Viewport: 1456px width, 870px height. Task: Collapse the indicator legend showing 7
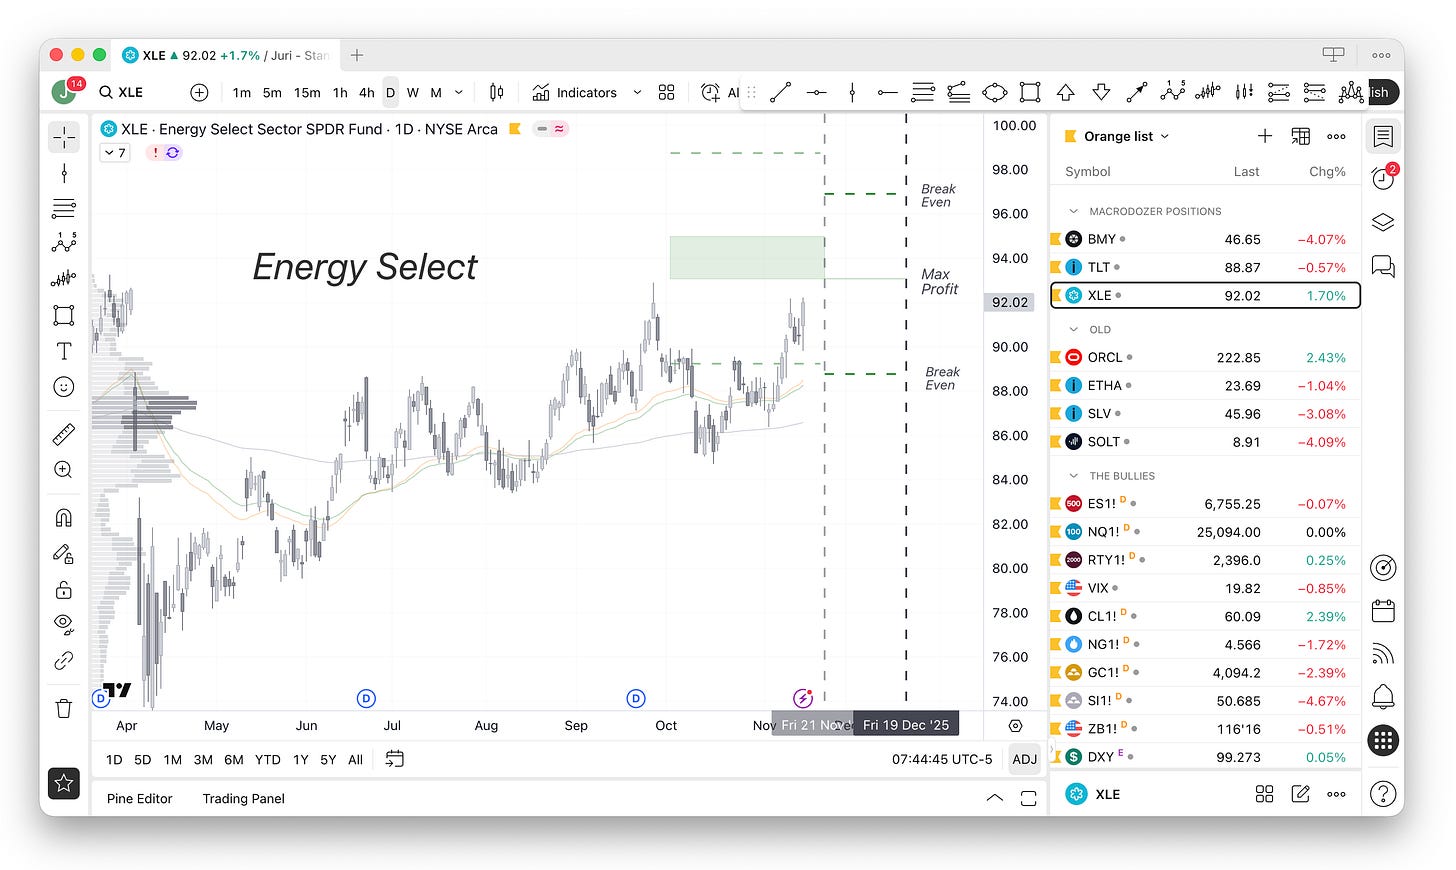[x=115, y=153]
